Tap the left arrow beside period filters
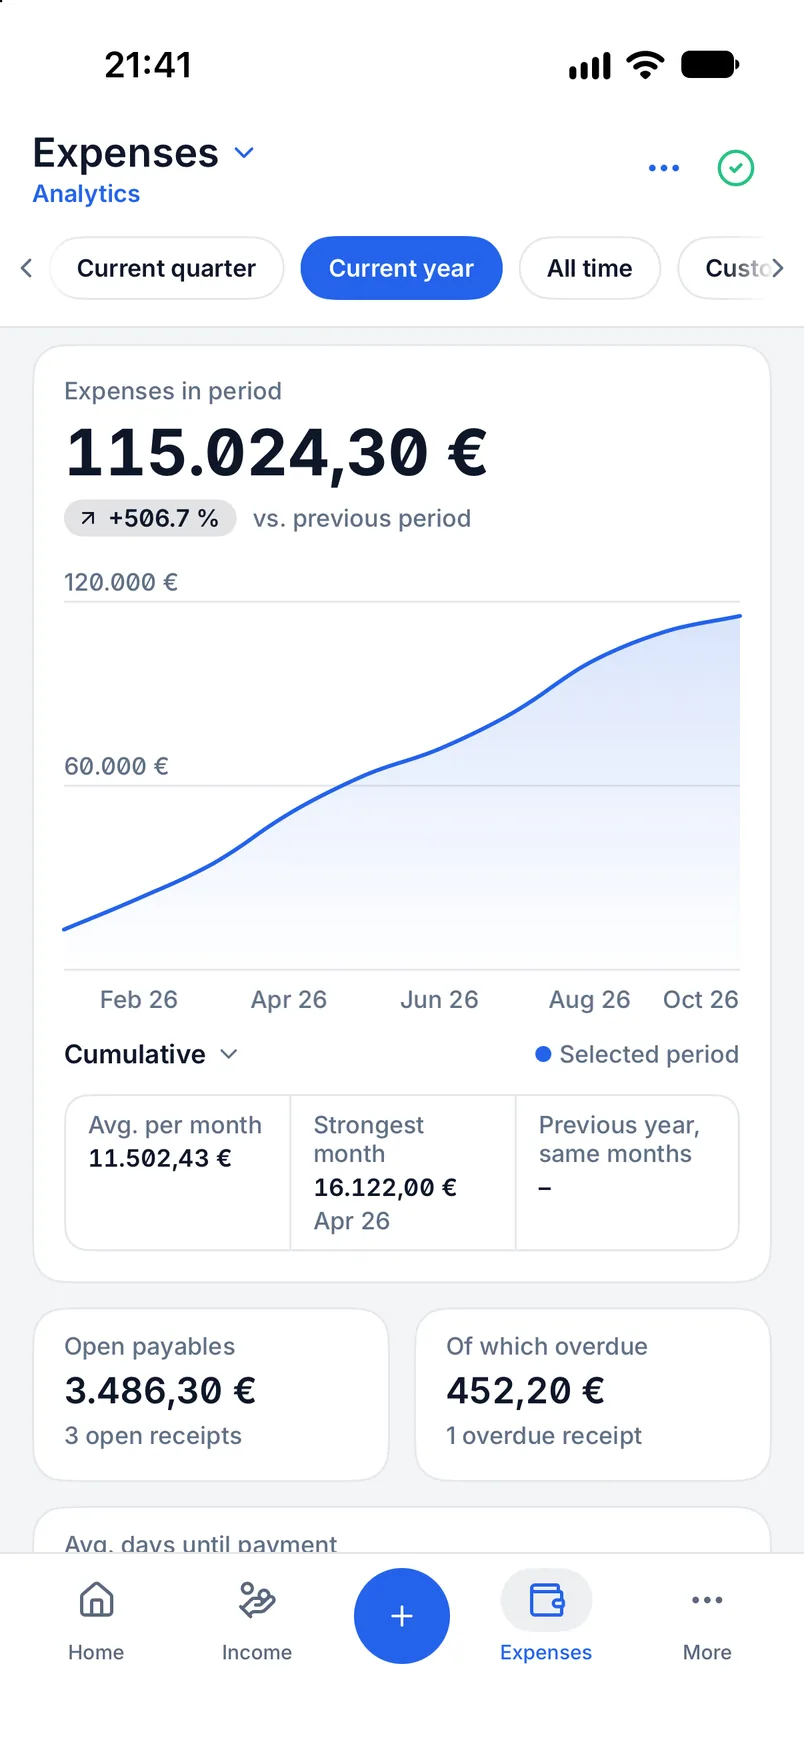Viewport: 804px width, 1748px height. (27, 268)
